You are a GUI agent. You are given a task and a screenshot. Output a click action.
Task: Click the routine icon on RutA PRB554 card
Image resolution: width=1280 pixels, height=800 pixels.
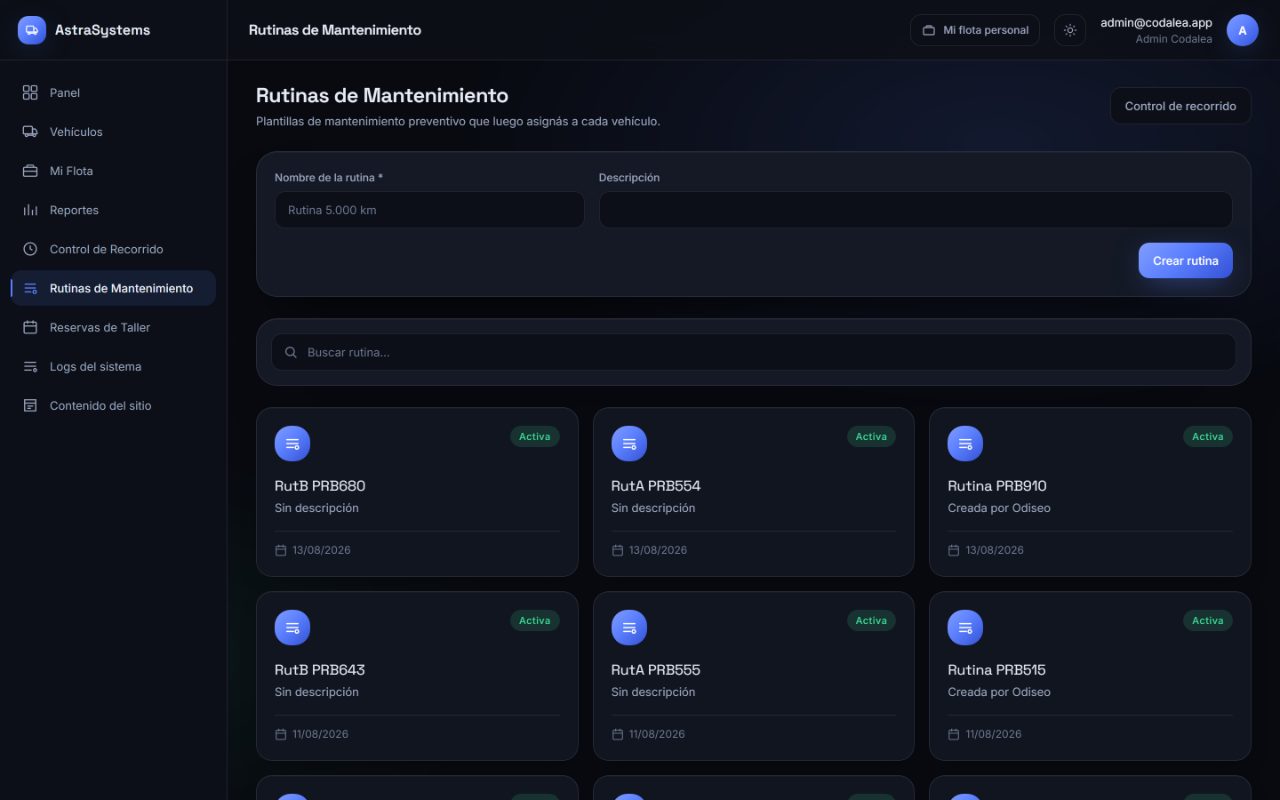[x=629, y=443]
